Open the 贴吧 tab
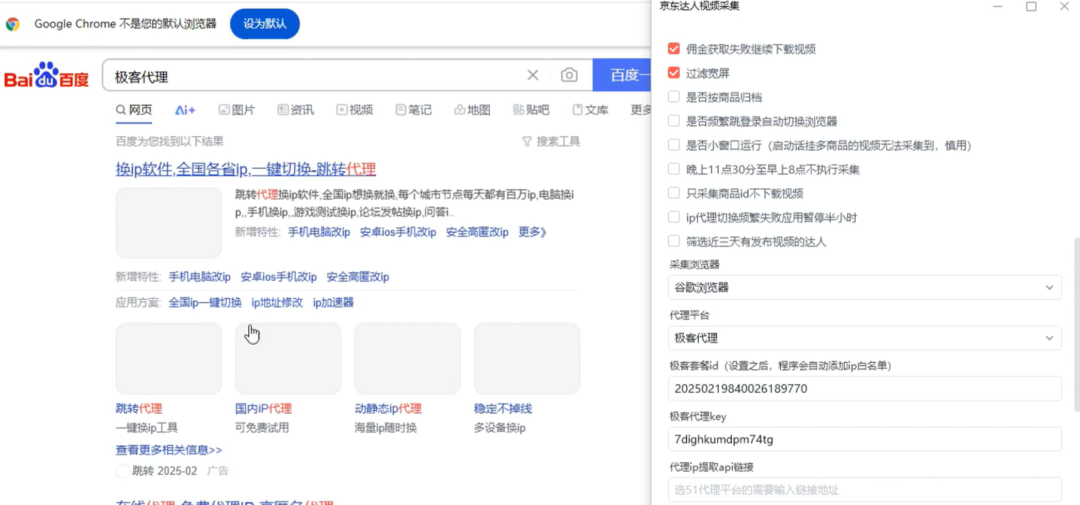The height and width of the screenshot is (505, 1080). click(532, 110)
